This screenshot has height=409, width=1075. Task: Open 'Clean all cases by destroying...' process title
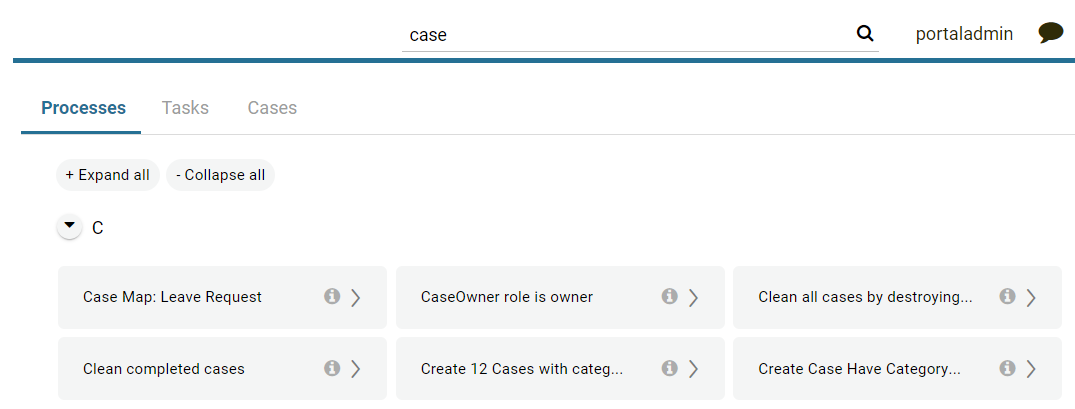coord(865,297)
